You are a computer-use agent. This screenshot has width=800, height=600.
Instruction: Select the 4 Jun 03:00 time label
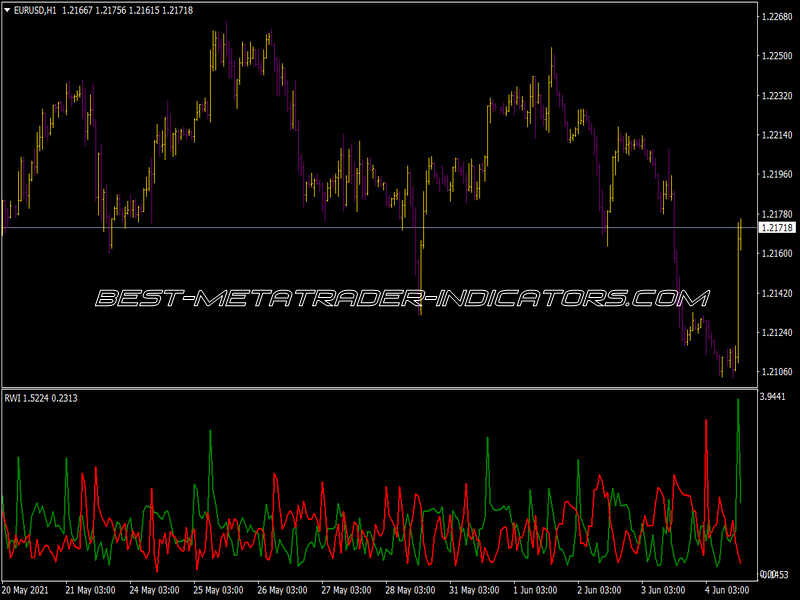[727, 590]
